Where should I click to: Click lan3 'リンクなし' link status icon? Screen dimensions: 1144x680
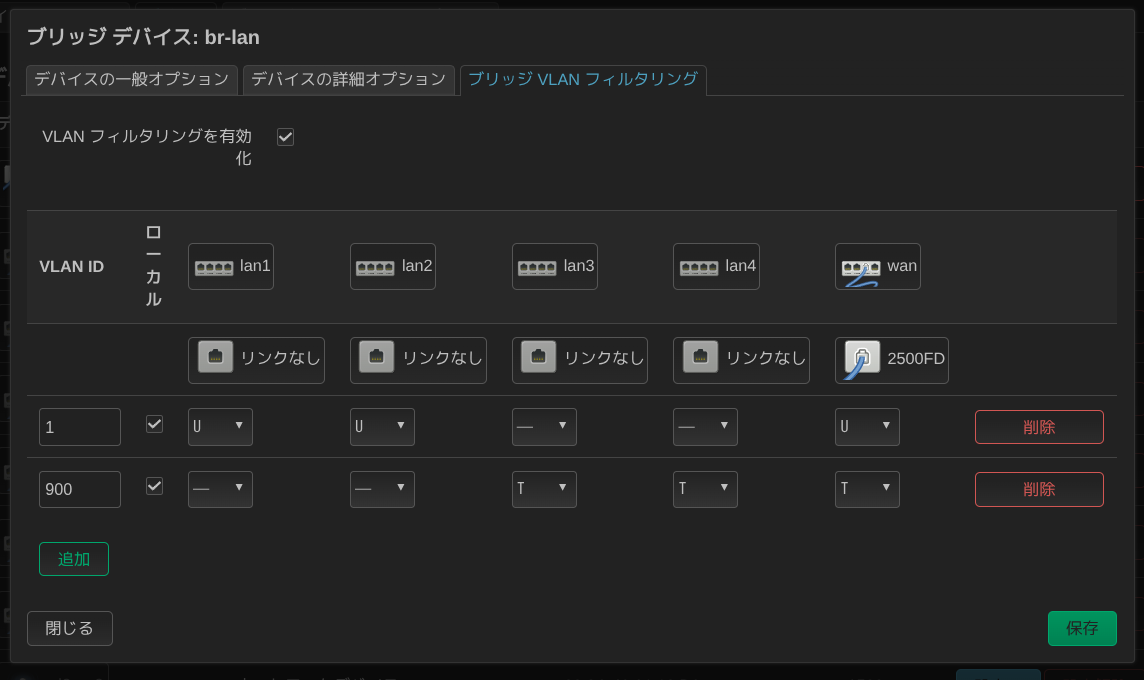pyautogui.click(x=538, y=358)
